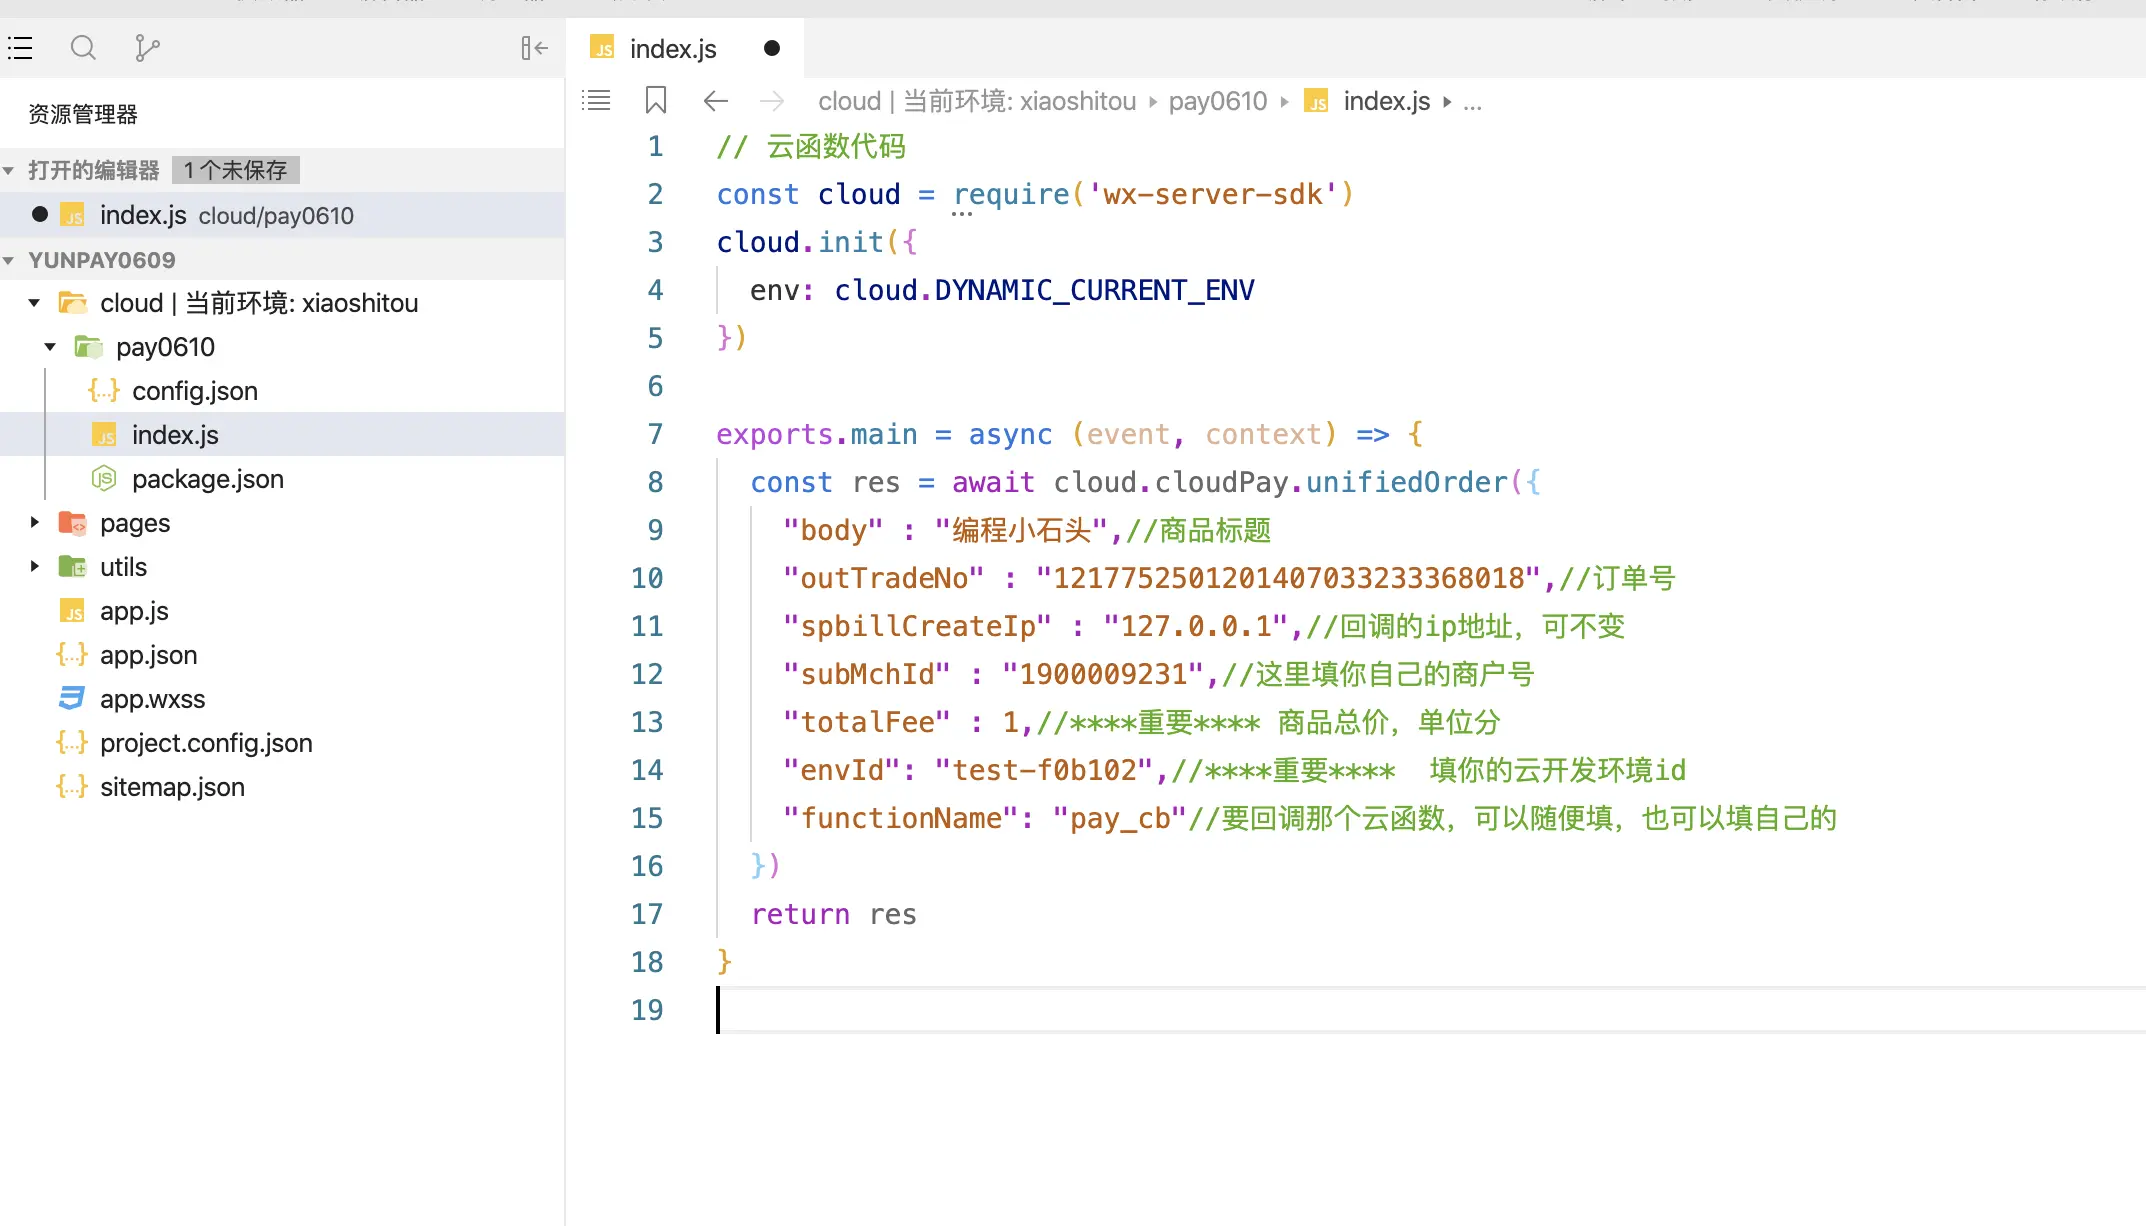
Task: Navigate back with the left arrow
Action: coord(716,100)
